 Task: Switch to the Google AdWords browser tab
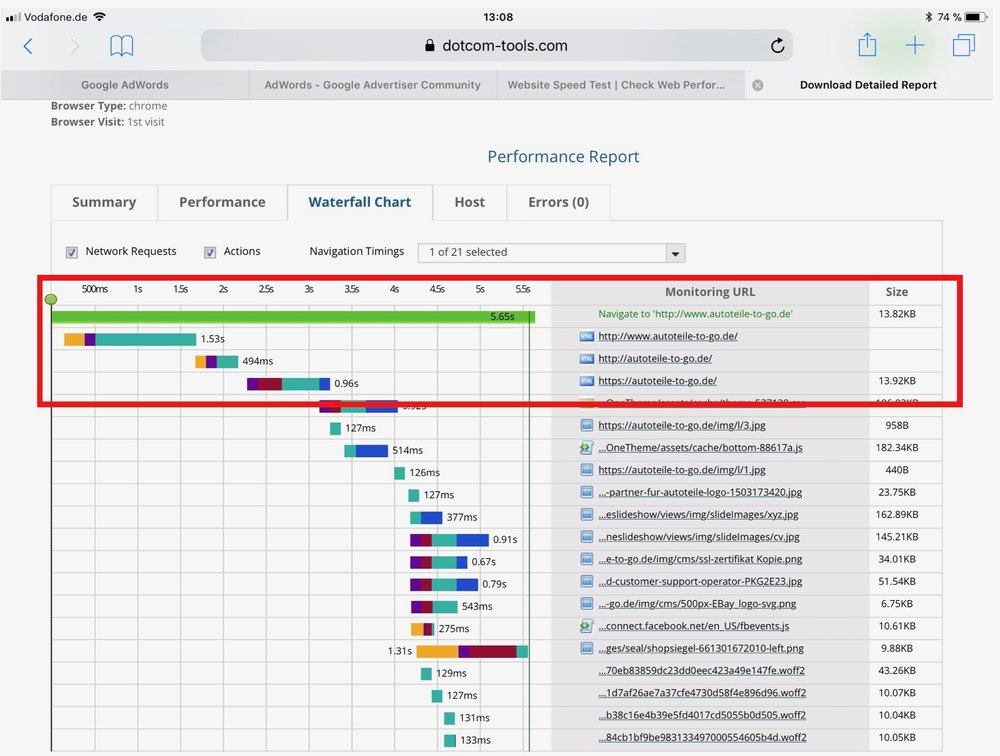(x=125, y=85)
